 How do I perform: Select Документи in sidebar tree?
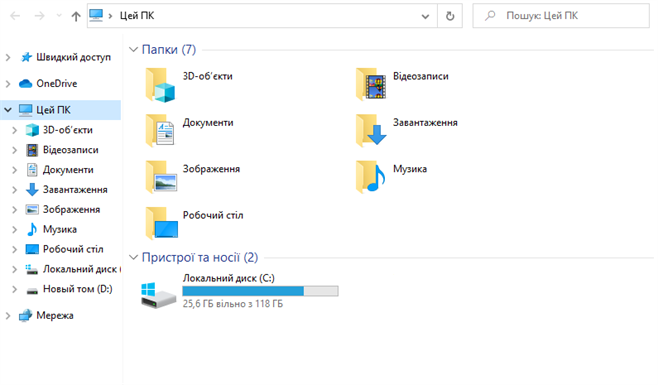[68, 170]
